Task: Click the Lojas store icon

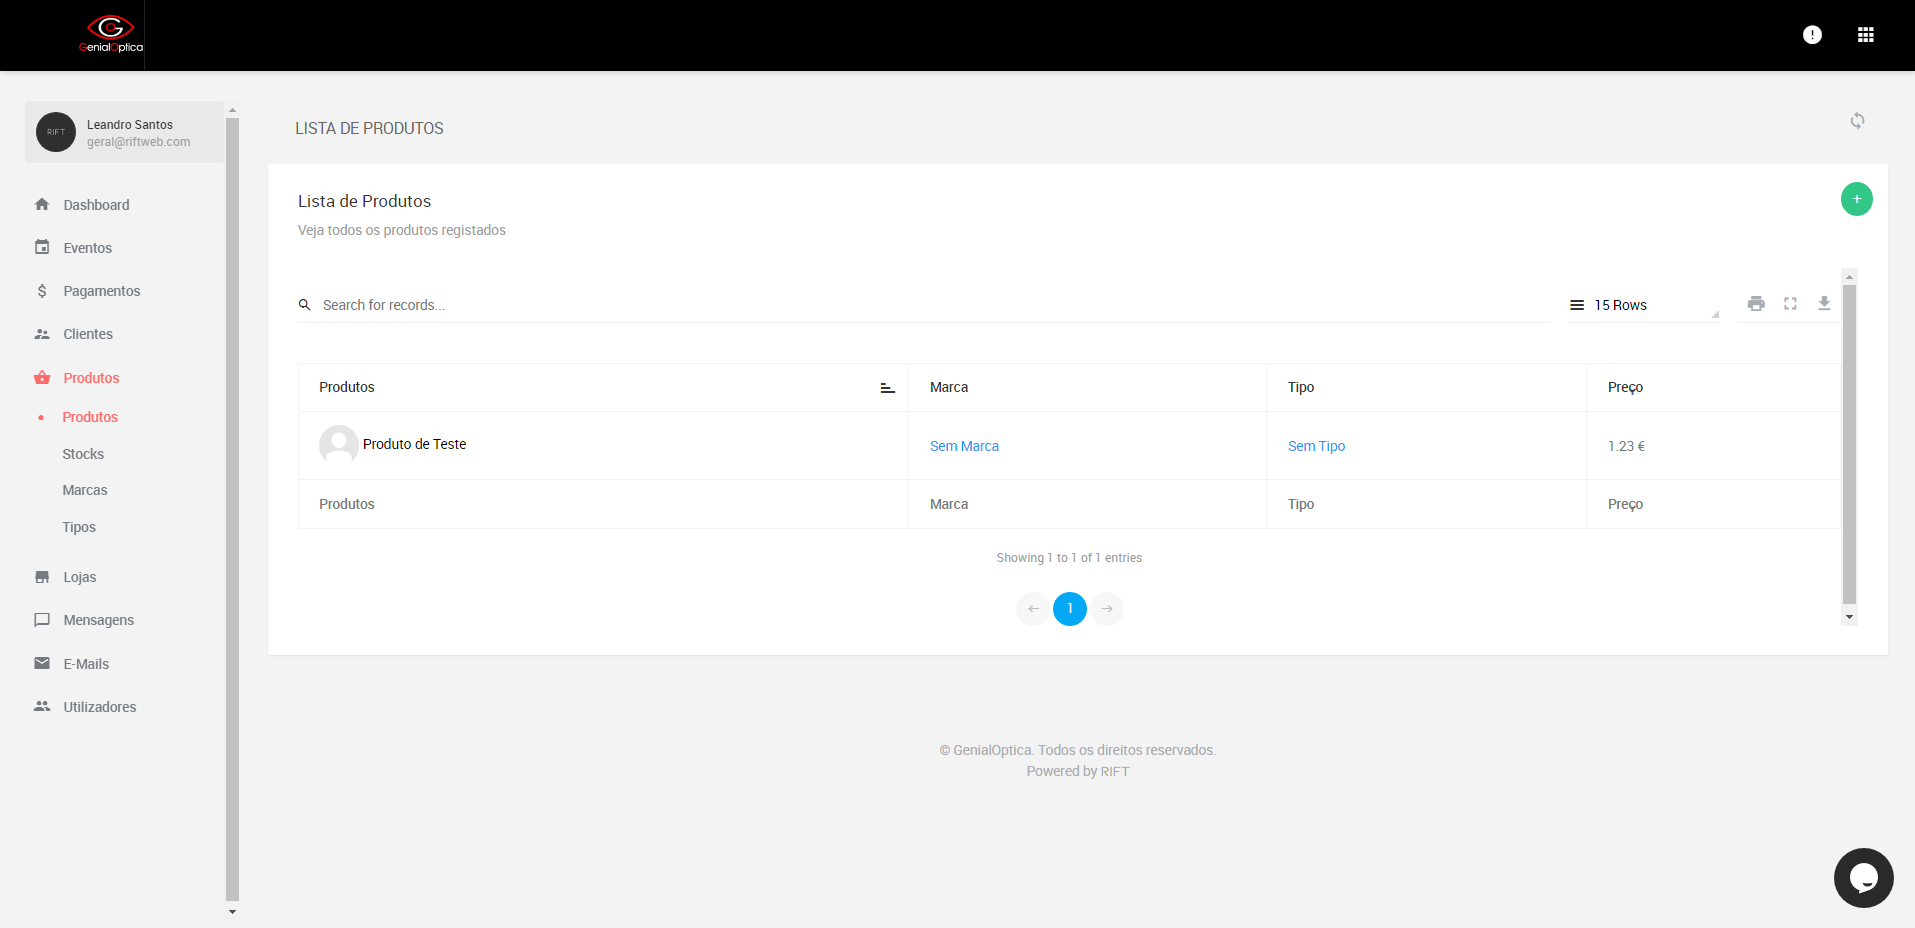Action: point(42,577)
